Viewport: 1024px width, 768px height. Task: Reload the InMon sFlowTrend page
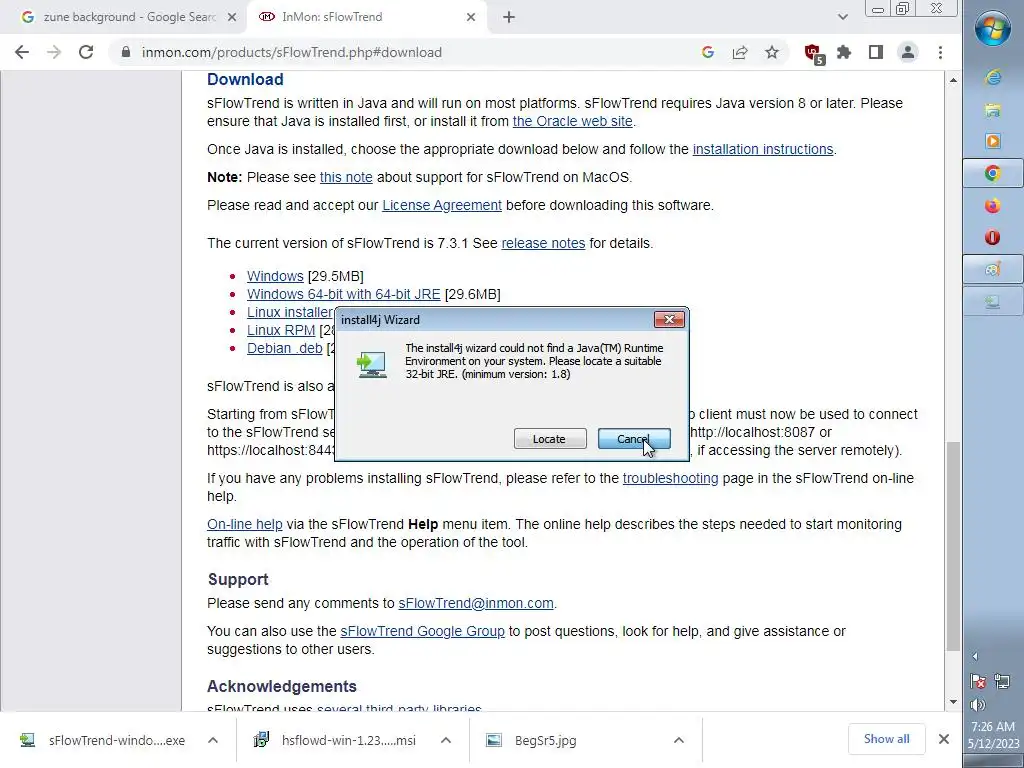pyautogui.click(x=86, y=52)
